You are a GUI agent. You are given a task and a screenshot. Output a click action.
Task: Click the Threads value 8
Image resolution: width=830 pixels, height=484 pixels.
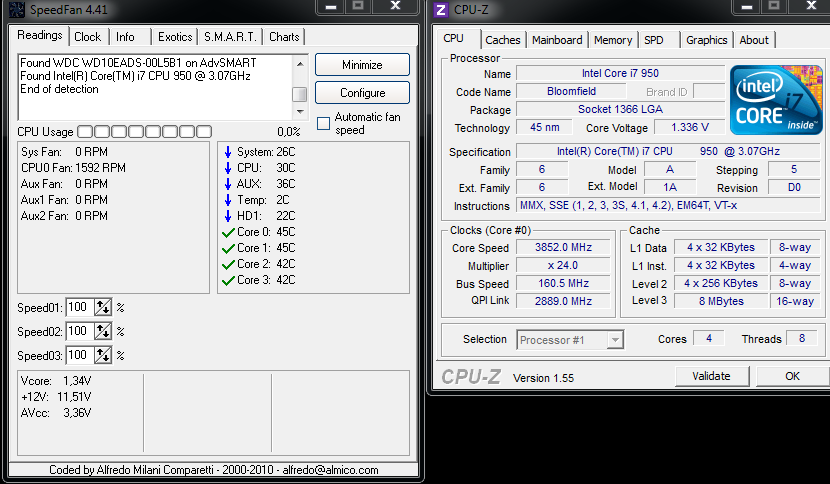(x=802, y=338)
